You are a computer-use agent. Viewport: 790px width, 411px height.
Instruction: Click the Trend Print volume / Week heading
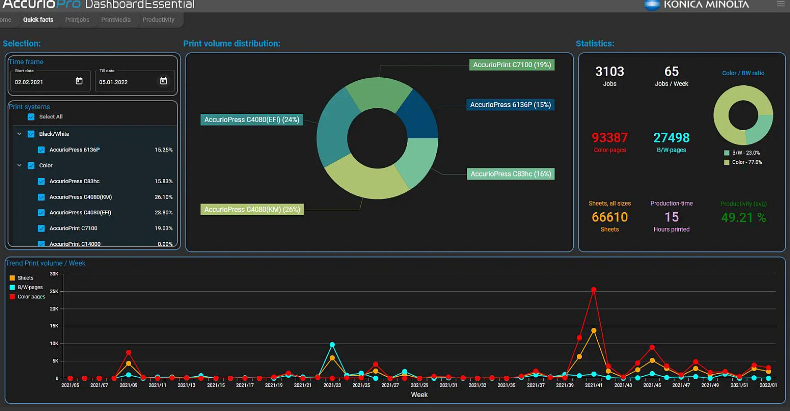point(46,263)
